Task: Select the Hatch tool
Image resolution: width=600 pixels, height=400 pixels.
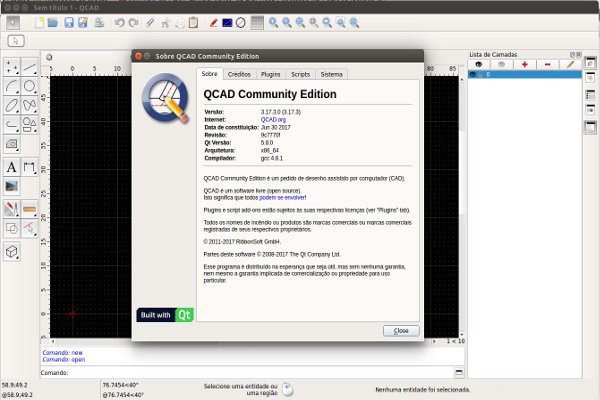Action: [x=12, y=144]
